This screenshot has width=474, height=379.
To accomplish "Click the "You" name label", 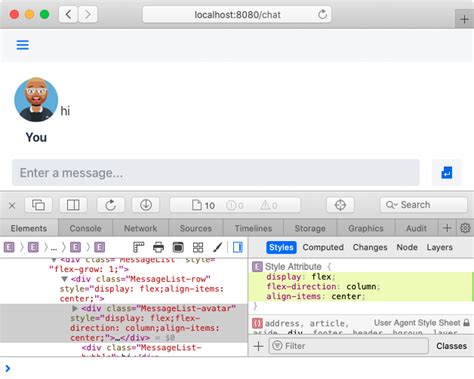I will [36, 137].
